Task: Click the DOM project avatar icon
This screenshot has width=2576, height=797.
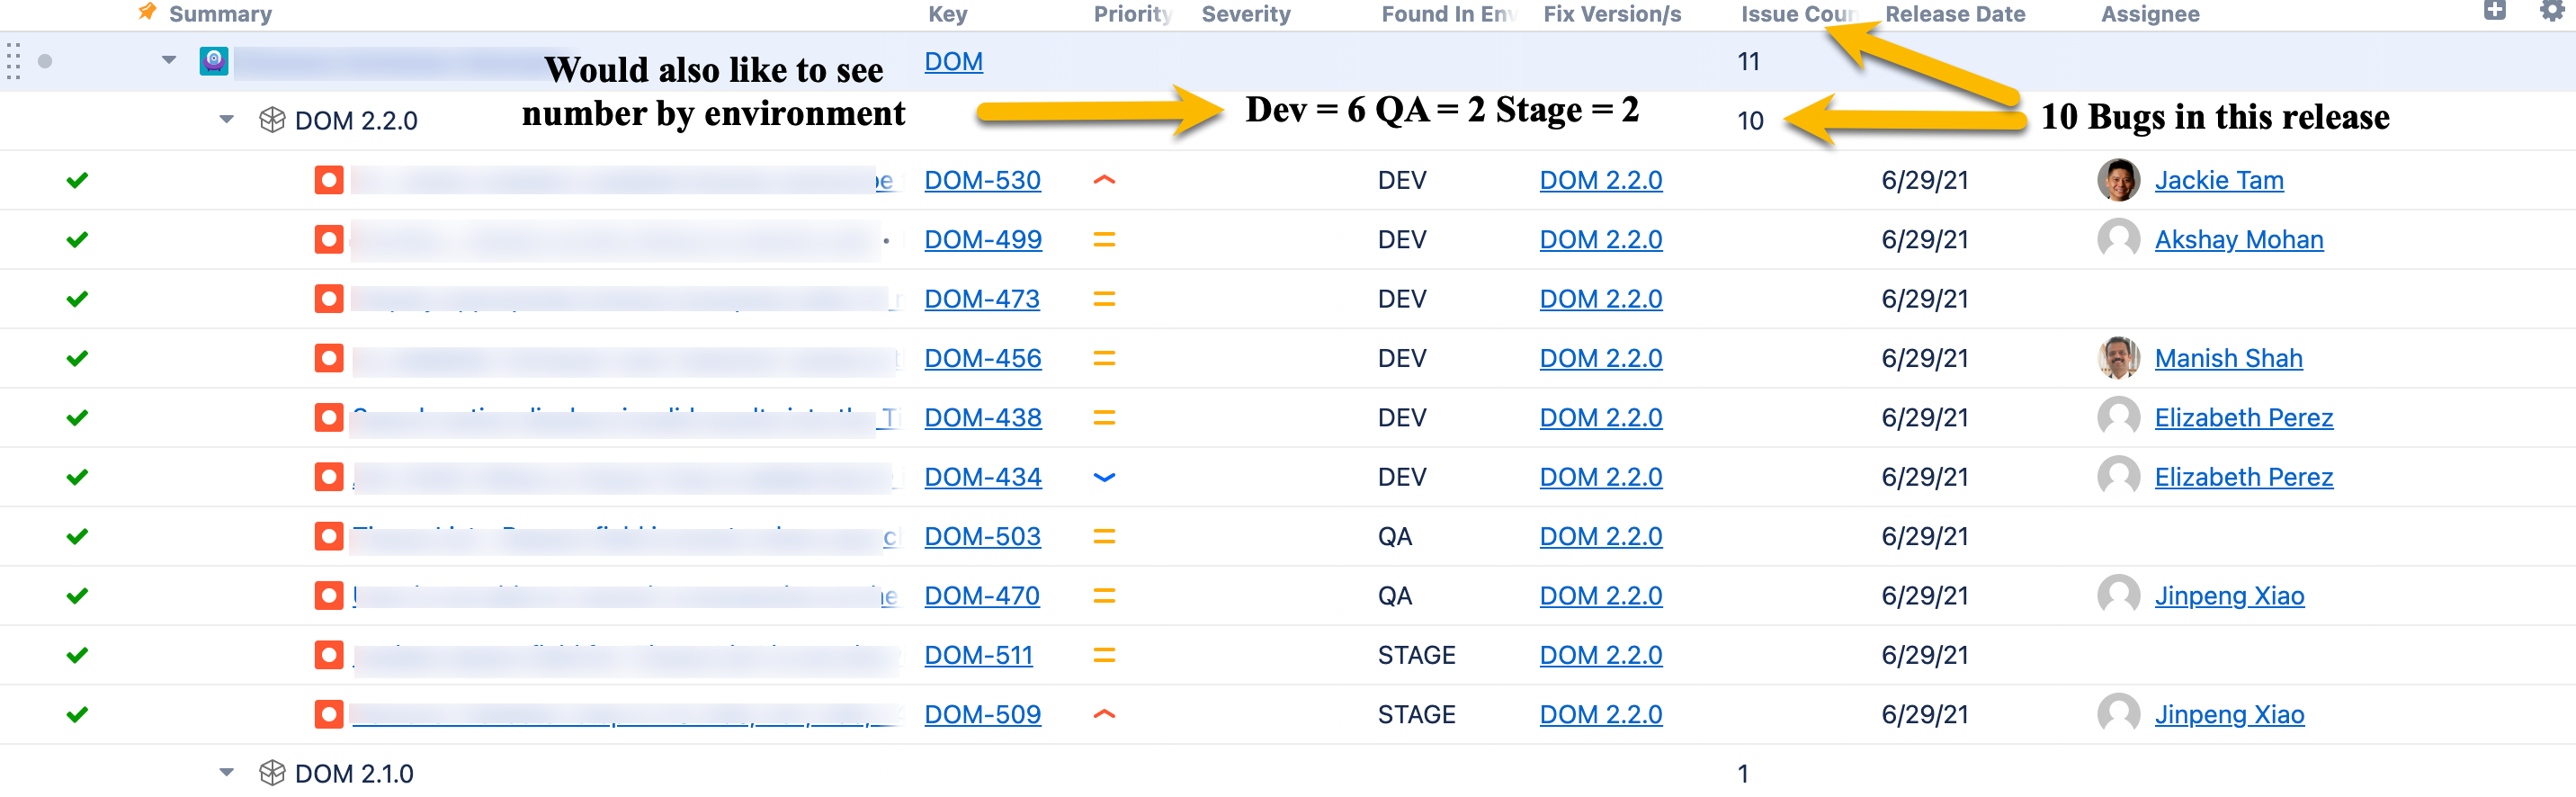Action: pos(214,61)
